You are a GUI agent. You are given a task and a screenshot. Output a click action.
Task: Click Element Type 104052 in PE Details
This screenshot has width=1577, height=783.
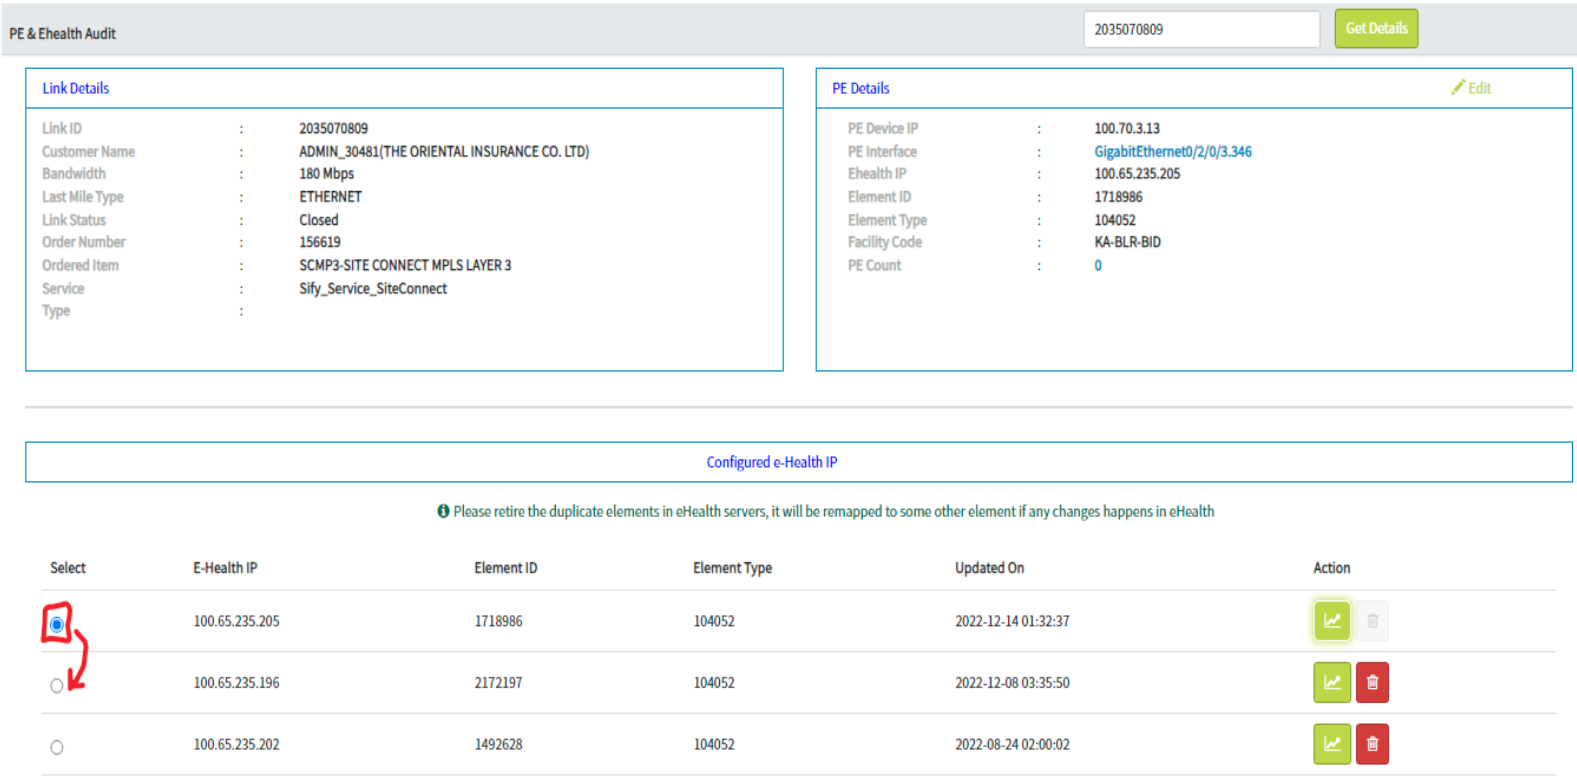pos(1115,220)
